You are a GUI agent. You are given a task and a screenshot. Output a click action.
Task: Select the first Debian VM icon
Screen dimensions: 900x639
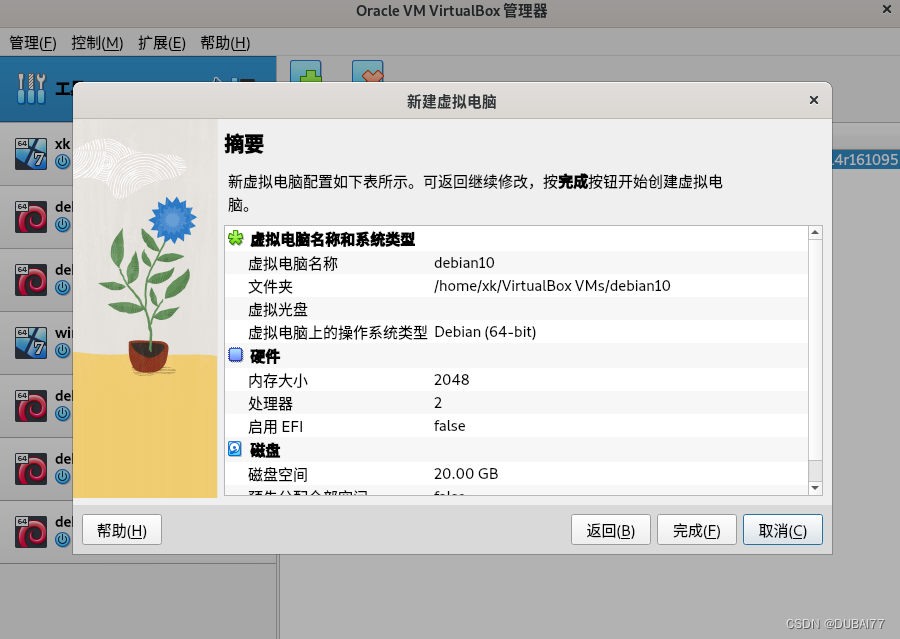point(31,217)
